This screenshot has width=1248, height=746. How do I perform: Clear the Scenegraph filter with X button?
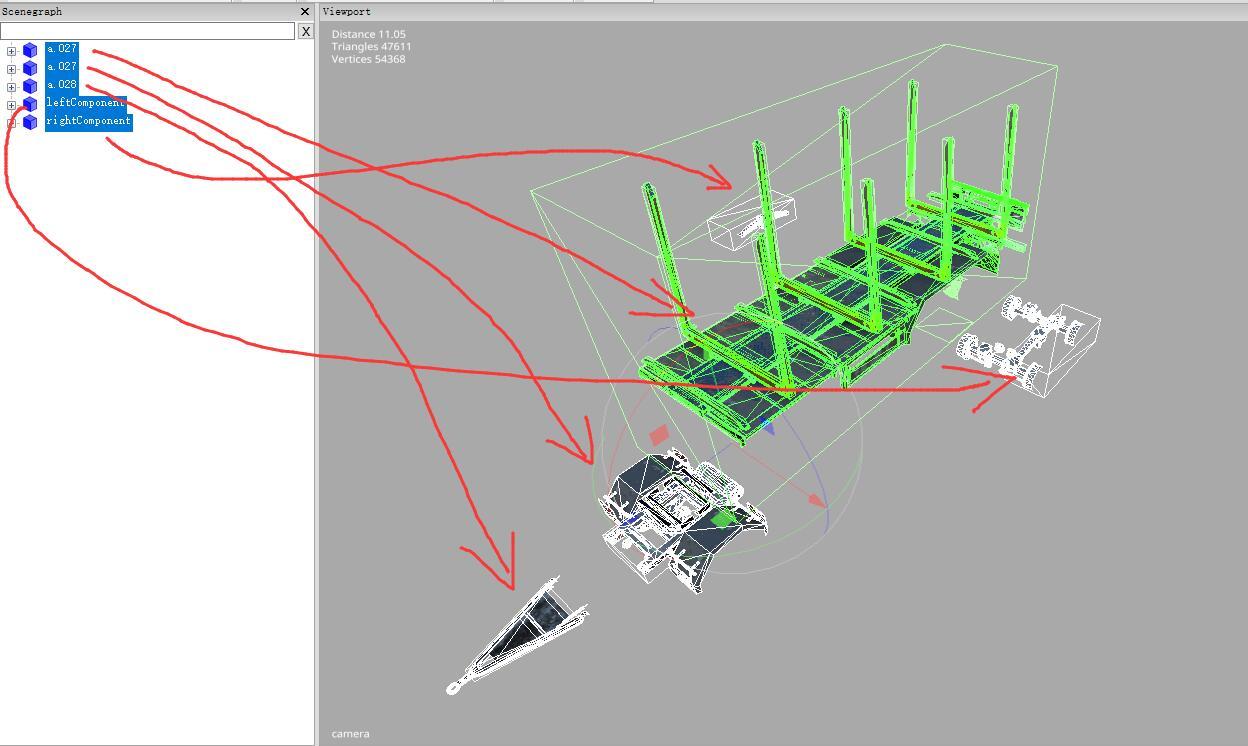click(305, 31)
